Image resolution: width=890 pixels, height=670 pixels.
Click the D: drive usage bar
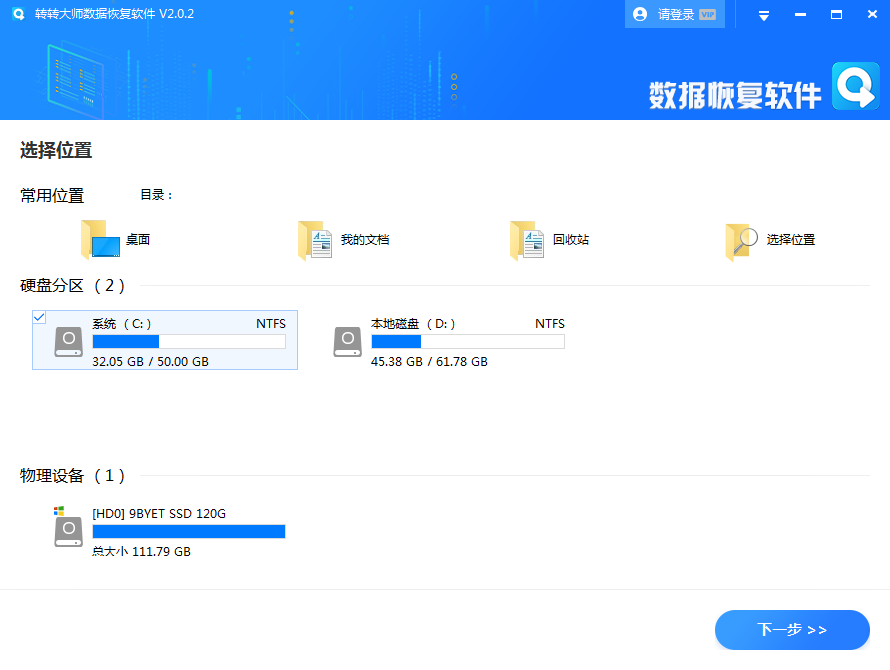[468, 341]
